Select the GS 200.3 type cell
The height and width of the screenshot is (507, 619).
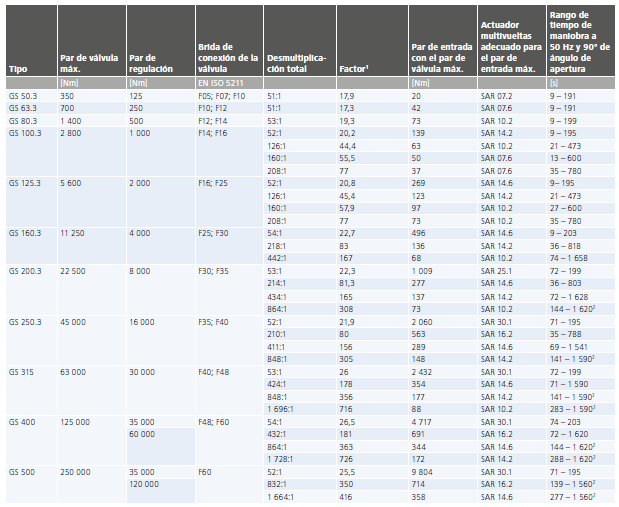pyautogui.click(x=26, y=271)
